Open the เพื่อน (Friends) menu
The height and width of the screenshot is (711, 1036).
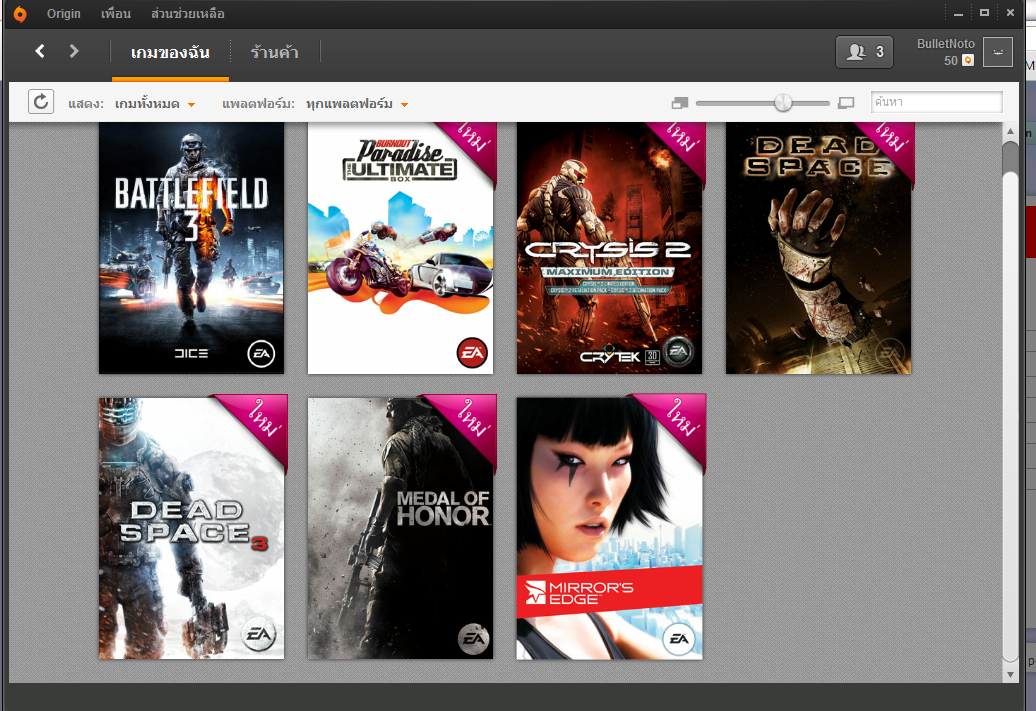pyautogui.click(x=116, y=13)
